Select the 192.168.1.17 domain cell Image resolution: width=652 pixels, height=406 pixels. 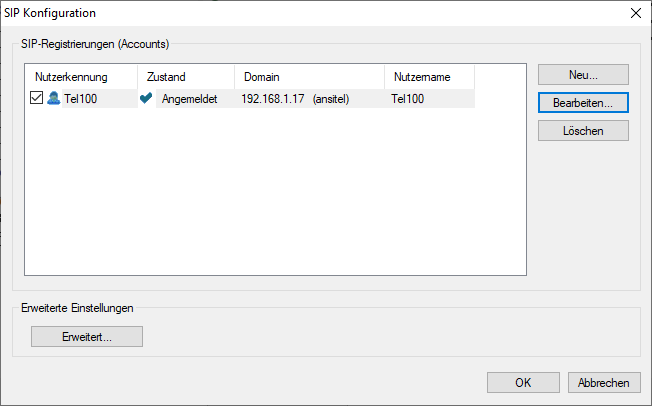click(272, 99)
